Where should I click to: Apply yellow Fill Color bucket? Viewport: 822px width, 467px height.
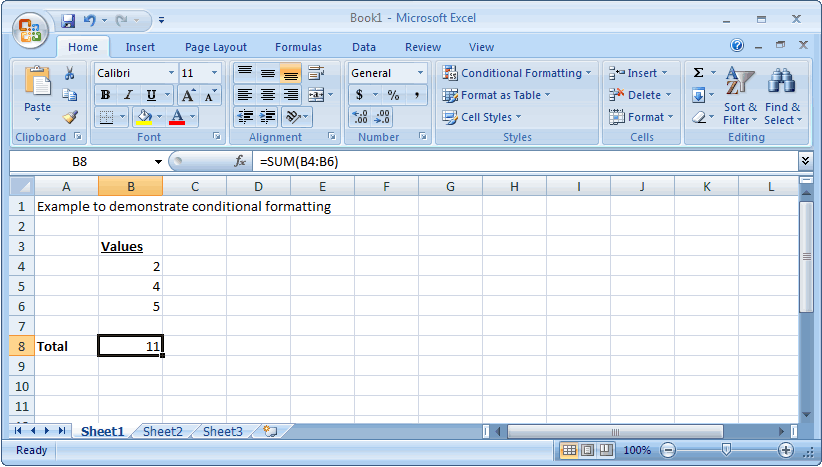tap(144, 117)
